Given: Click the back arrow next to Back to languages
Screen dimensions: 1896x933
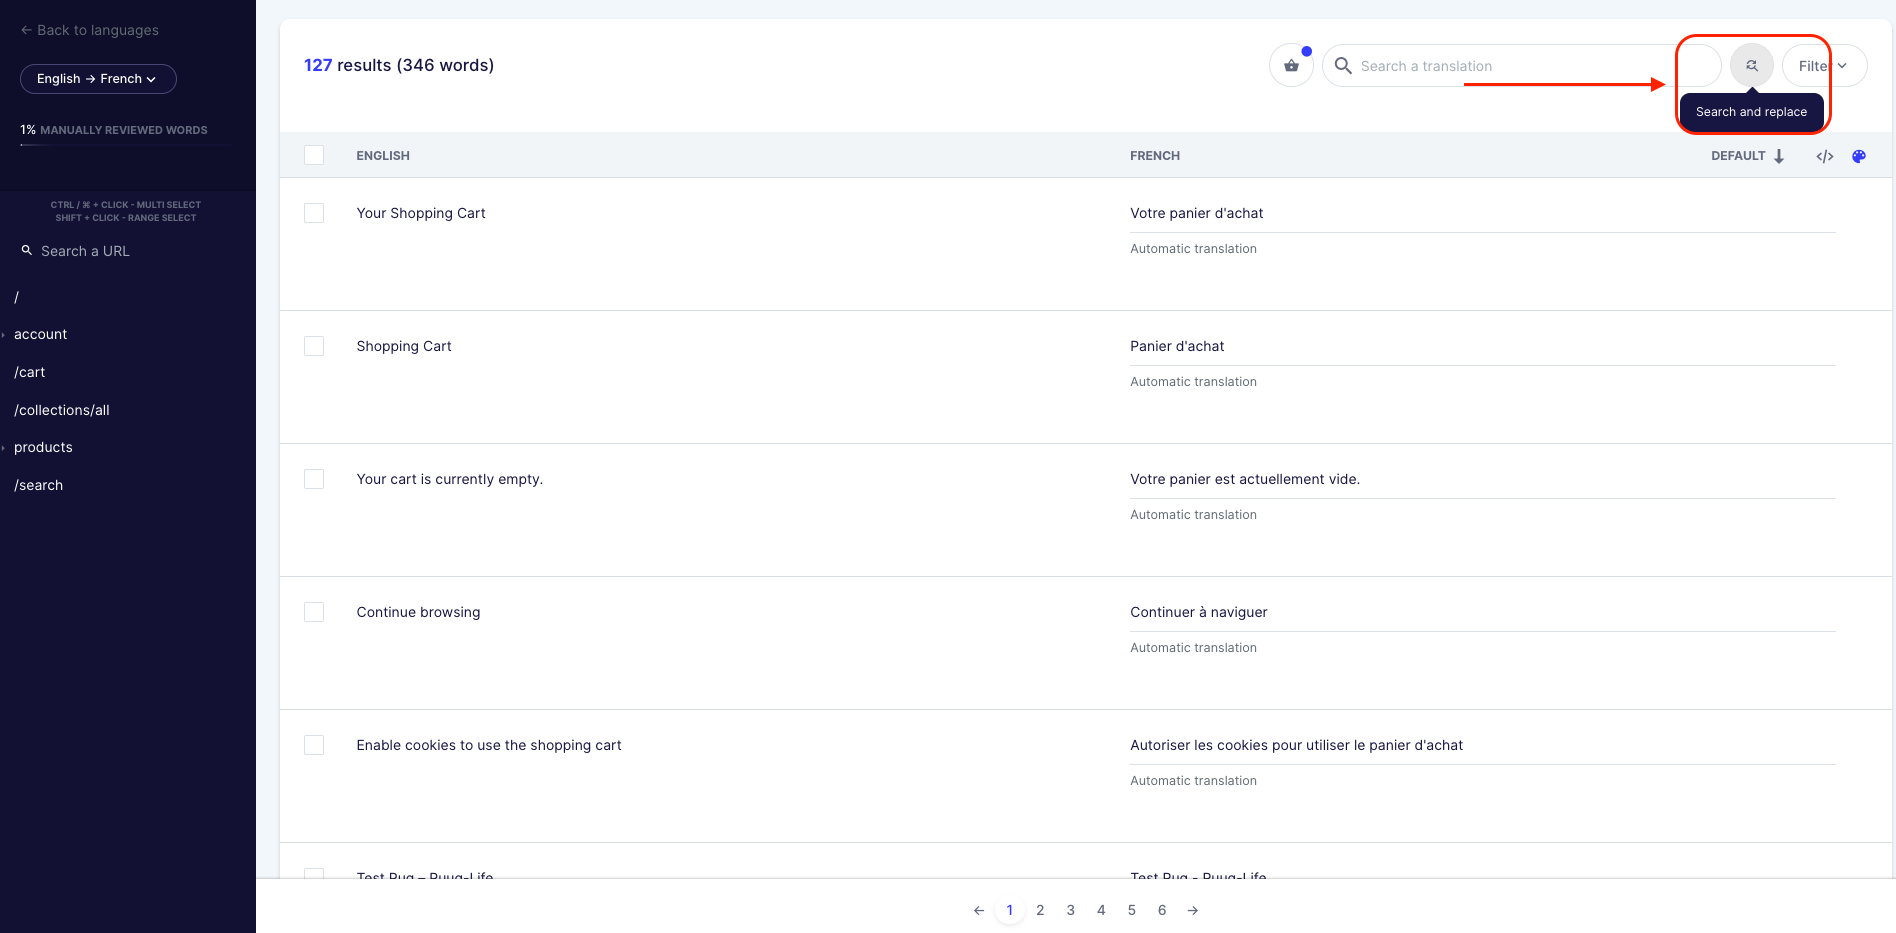Looking at the screenshot, I should coord(24,30).
